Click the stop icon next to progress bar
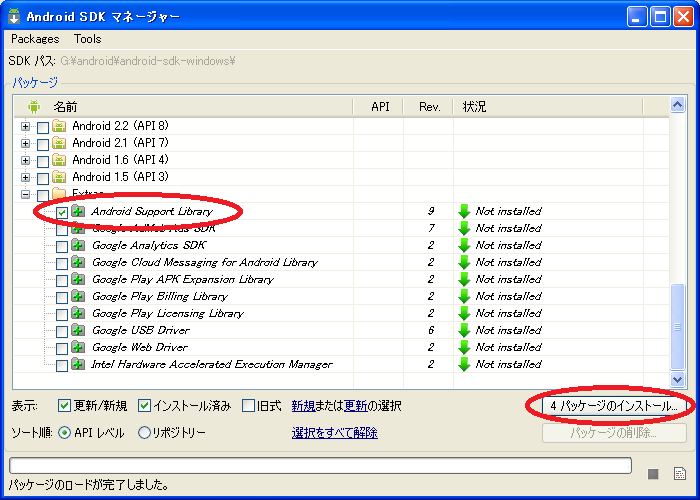Viewport: 700px width, 500px height. [653, 473]
